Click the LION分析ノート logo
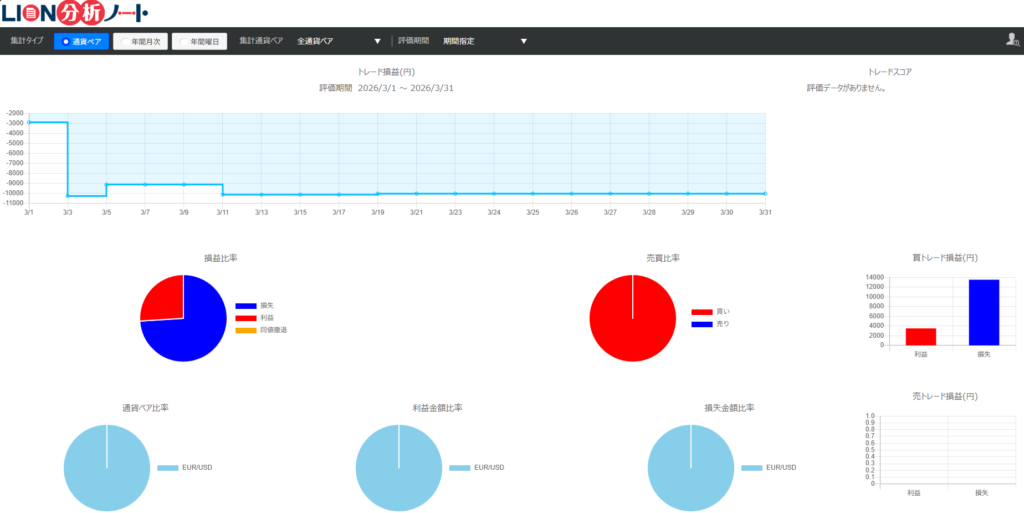Image resolution: width=1024 pixels, height=513 pixels. tap(75, 13)
